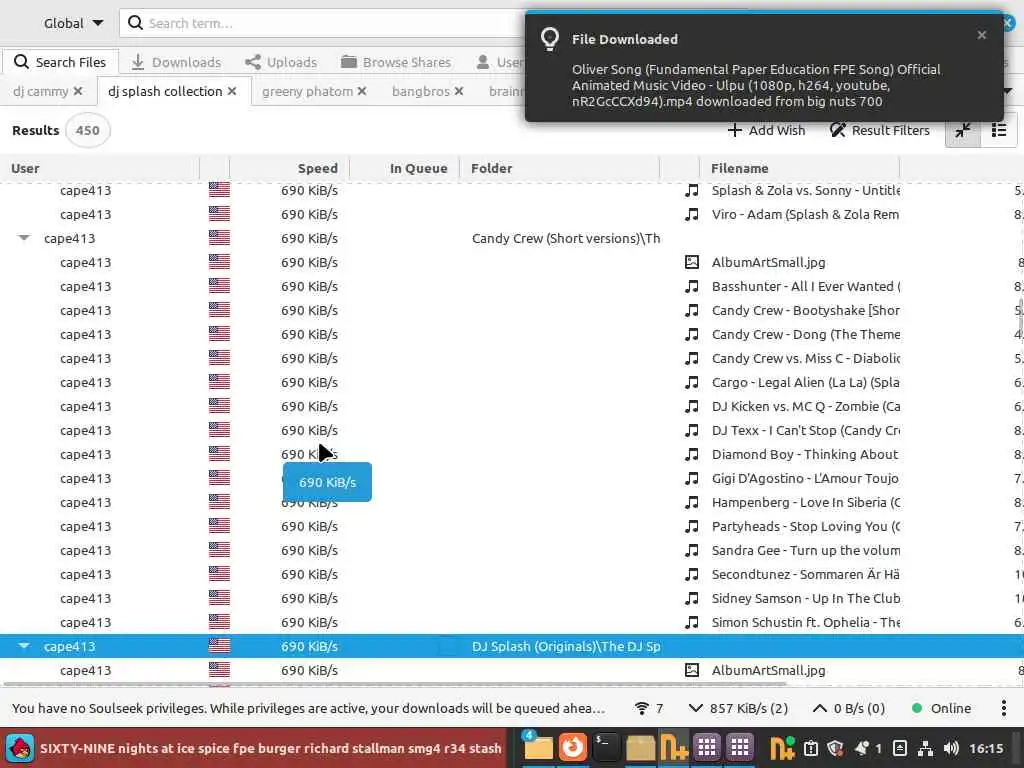Open the Result Filters panel

(x=880, y=130)
